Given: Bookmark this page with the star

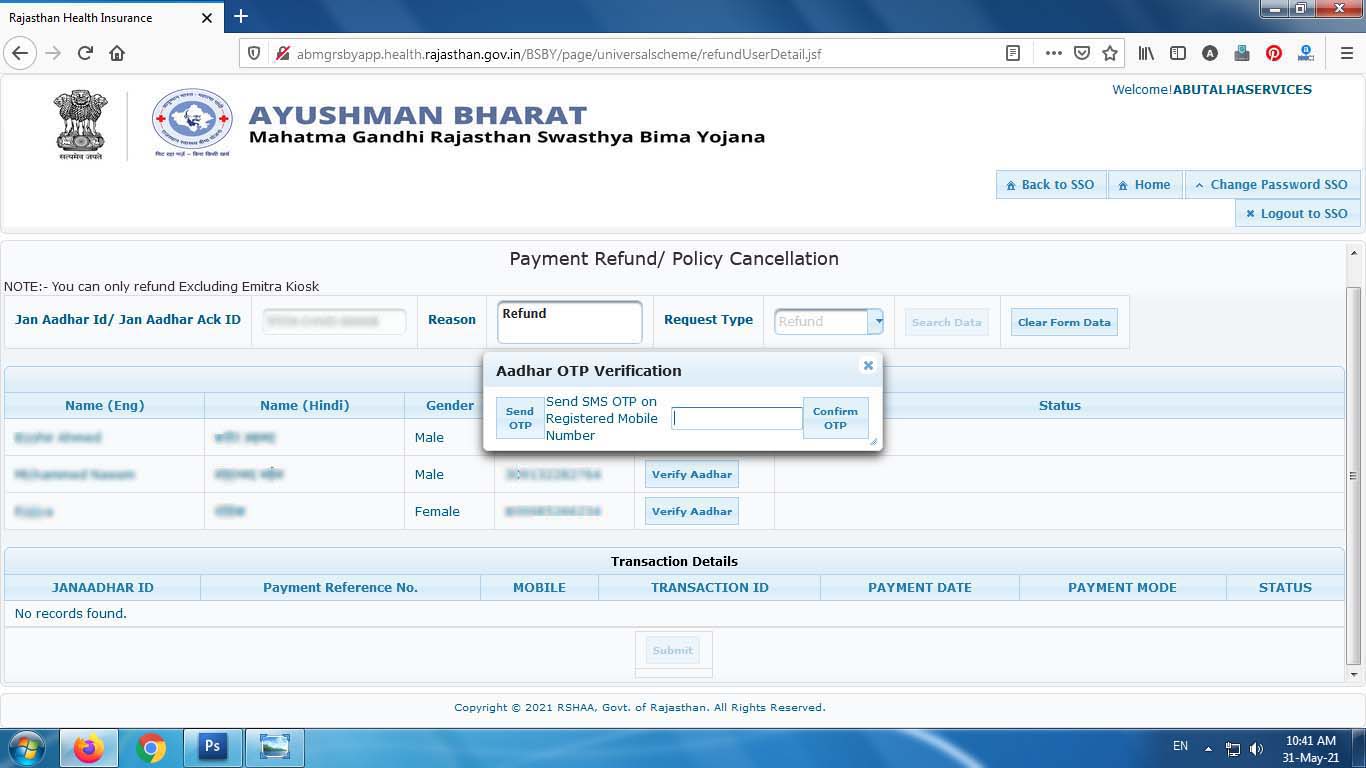Looking at the screenshot, I should [1109, 53].
